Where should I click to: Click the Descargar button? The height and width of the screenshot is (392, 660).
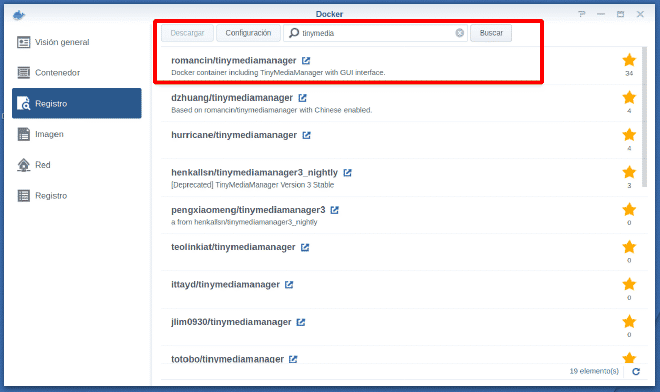tap(187, 33)
